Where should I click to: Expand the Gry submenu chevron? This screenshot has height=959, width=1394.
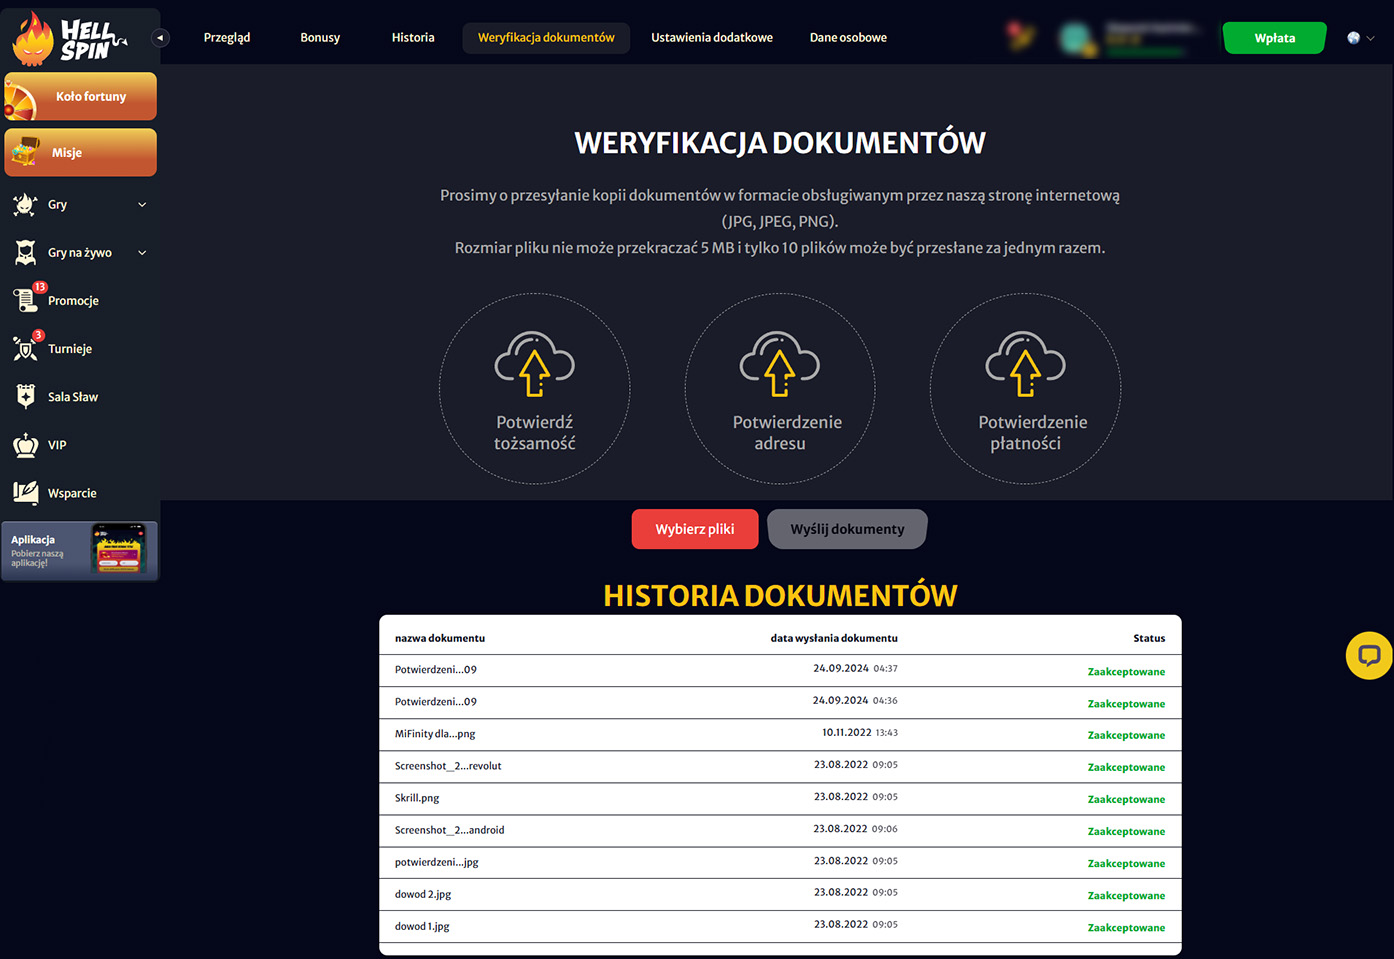click(x=142, y=205)
